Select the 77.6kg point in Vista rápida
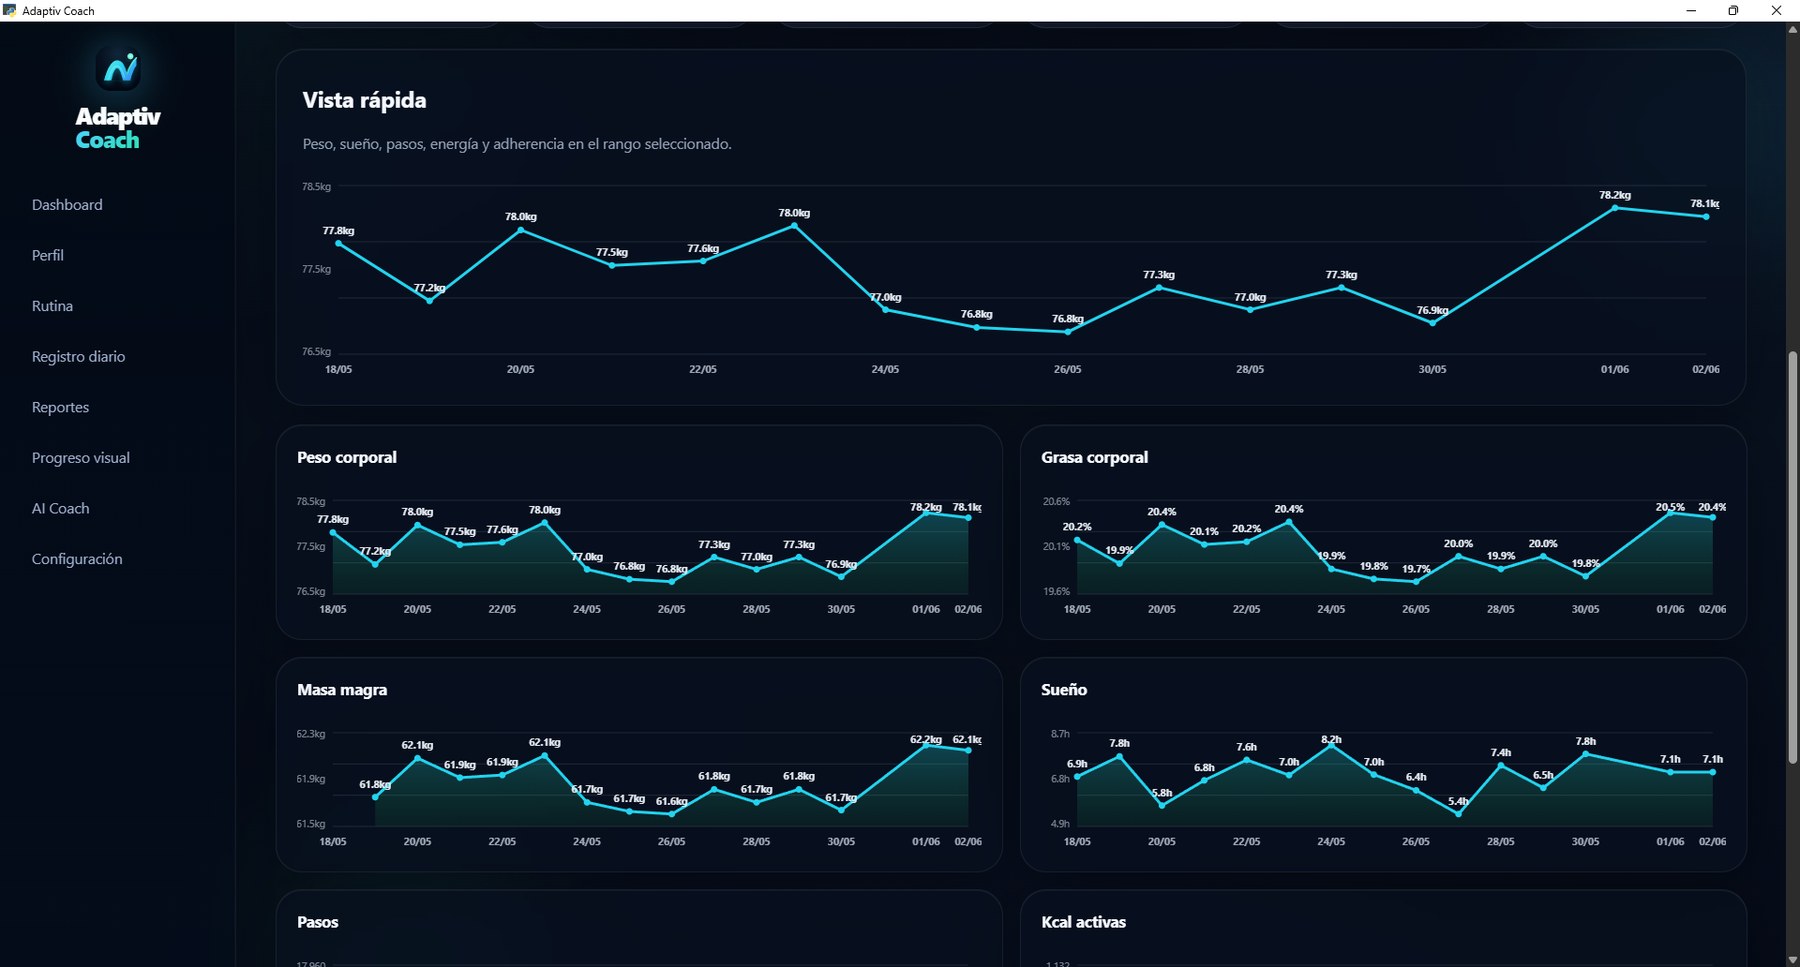The height and width of the screenshot is (967, 1800). pyautogui.click(x=703, y=261)
